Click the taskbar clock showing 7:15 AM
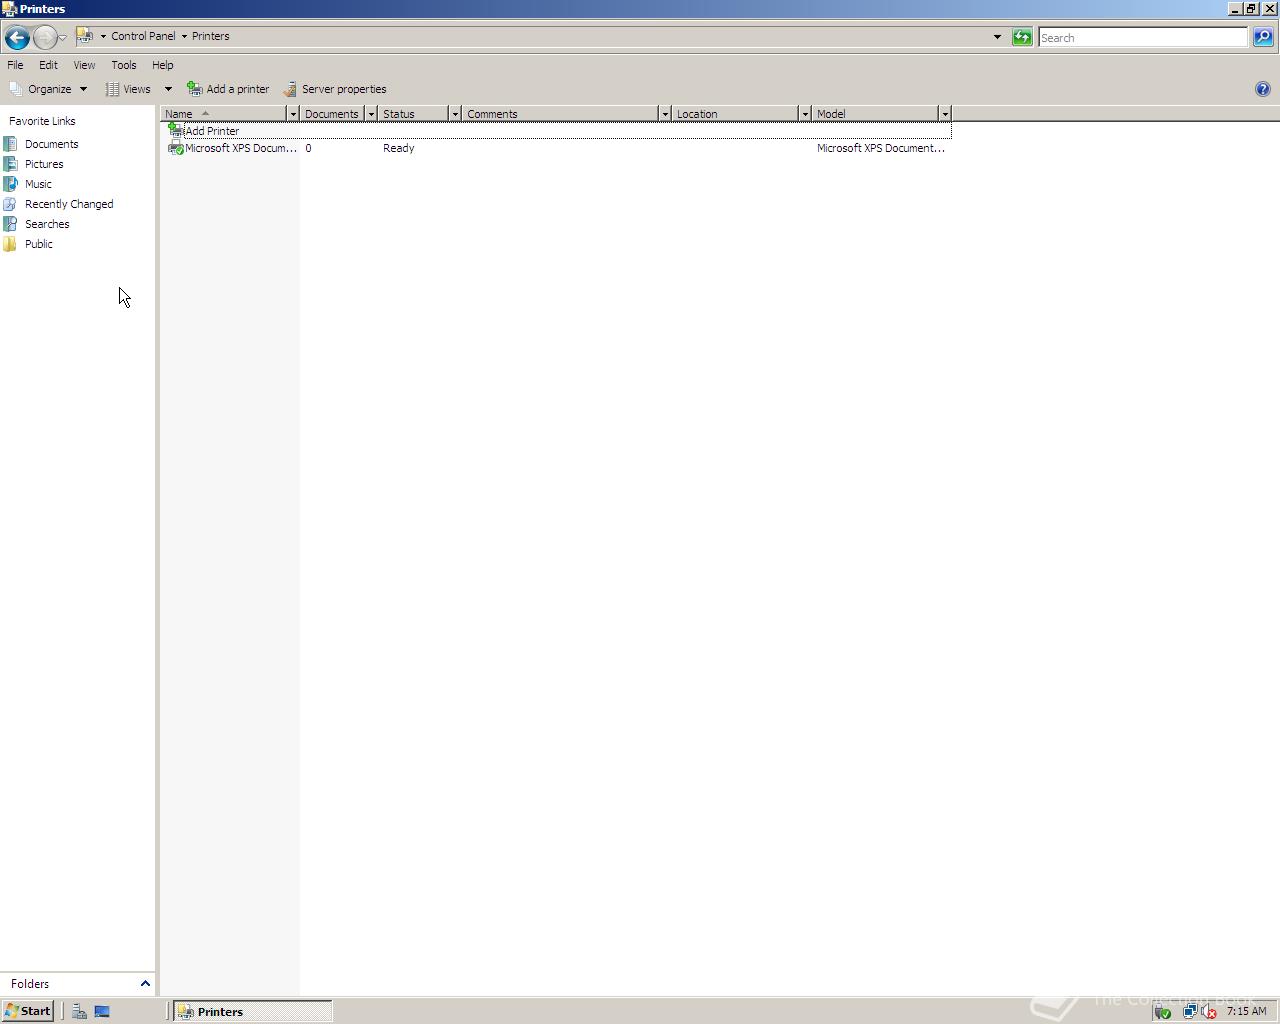The width and height of the screenshot is (1280, 1024). tap(1247, 1011)
